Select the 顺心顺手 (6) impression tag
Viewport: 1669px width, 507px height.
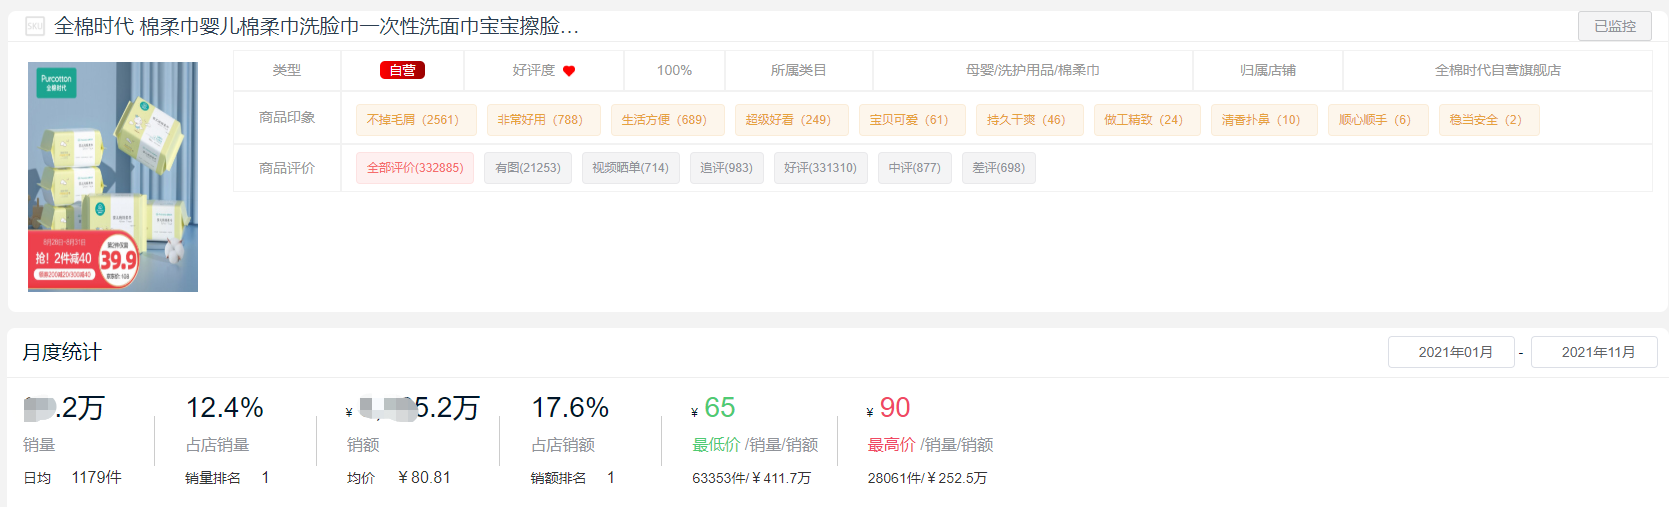(x=1378, y=120)
